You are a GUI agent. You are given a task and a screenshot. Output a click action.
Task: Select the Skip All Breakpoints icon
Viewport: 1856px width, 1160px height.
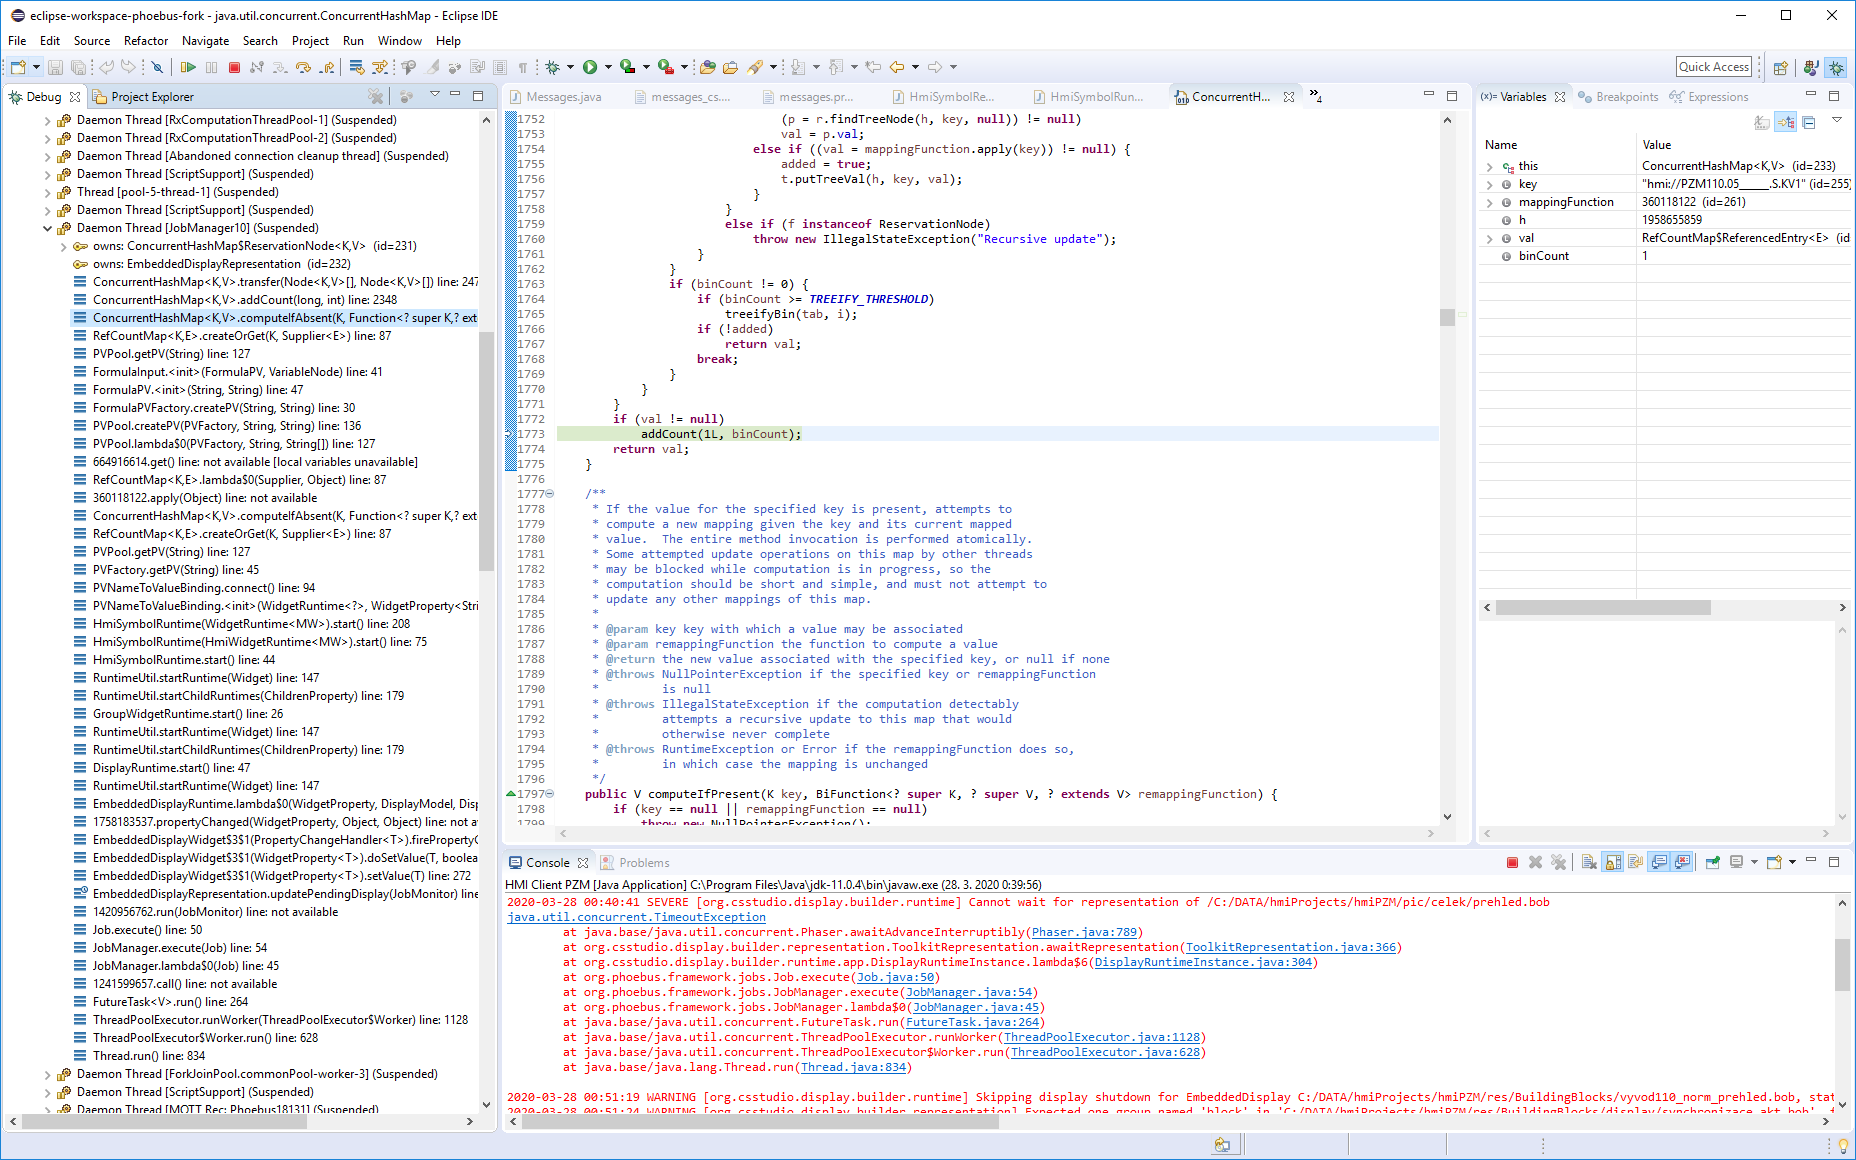[157, 67]
